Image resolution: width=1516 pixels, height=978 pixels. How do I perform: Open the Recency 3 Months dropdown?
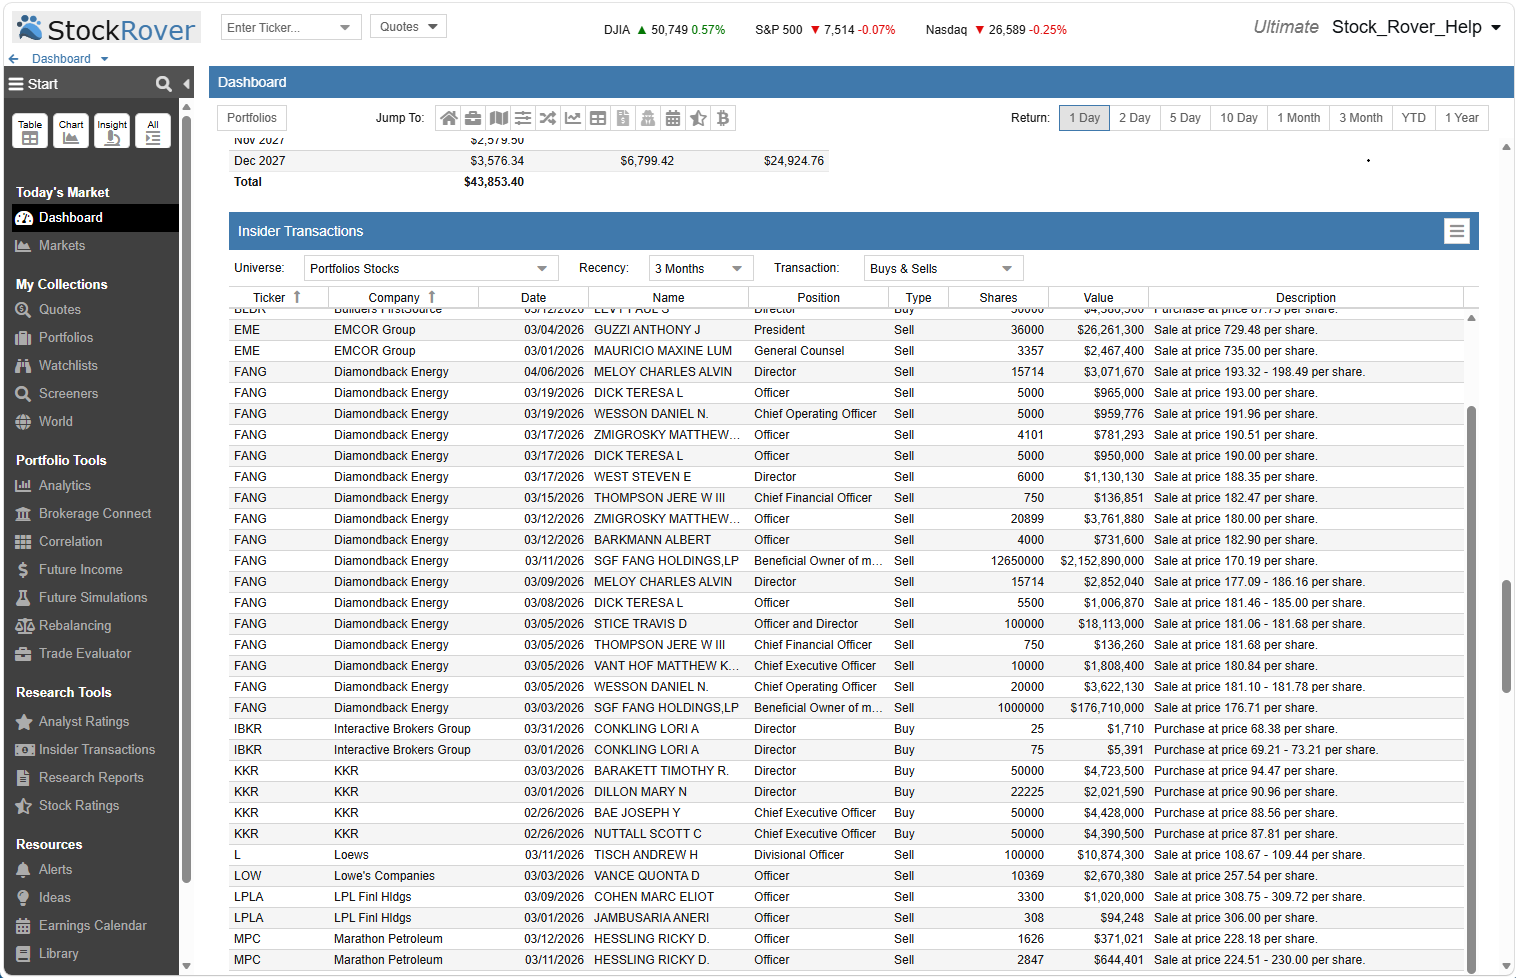(701, 268)
